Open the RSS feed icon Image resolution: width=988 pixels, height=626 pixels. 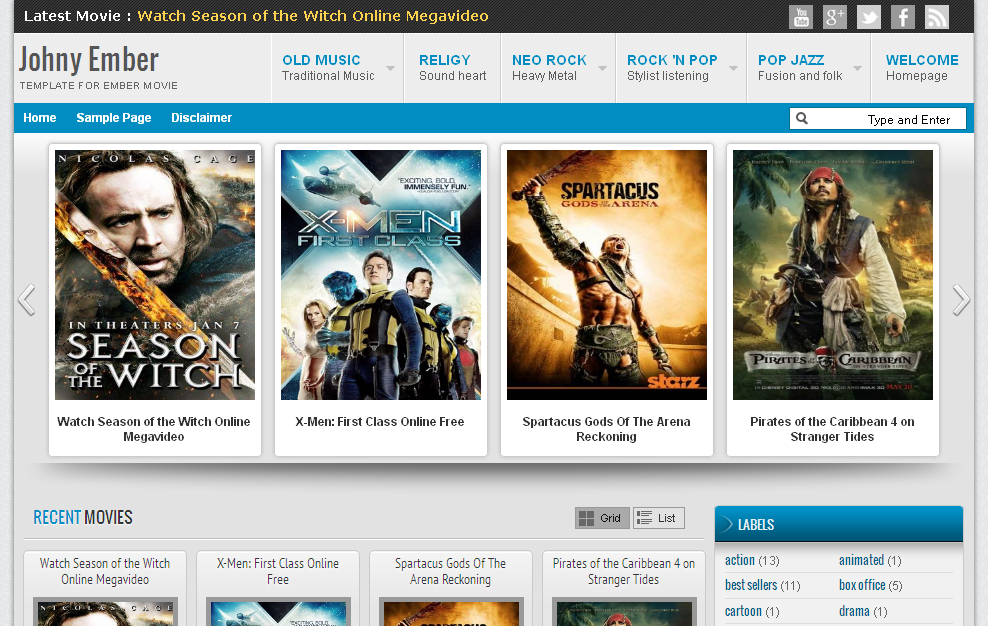[937, 17]
